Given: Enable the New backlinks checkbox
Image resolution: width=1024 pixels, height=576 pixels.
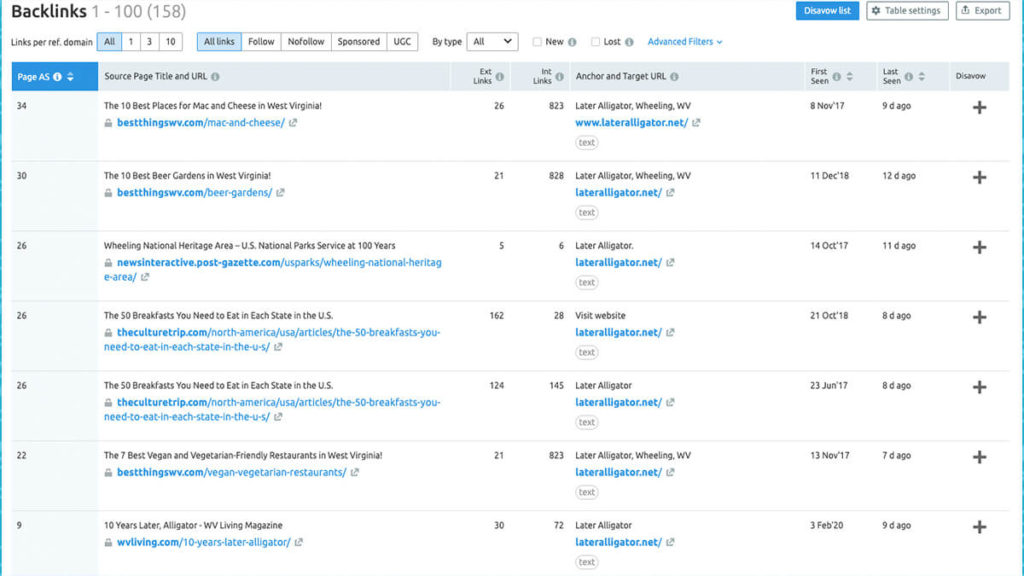Looking at the screenshot, I should point(538,42).
